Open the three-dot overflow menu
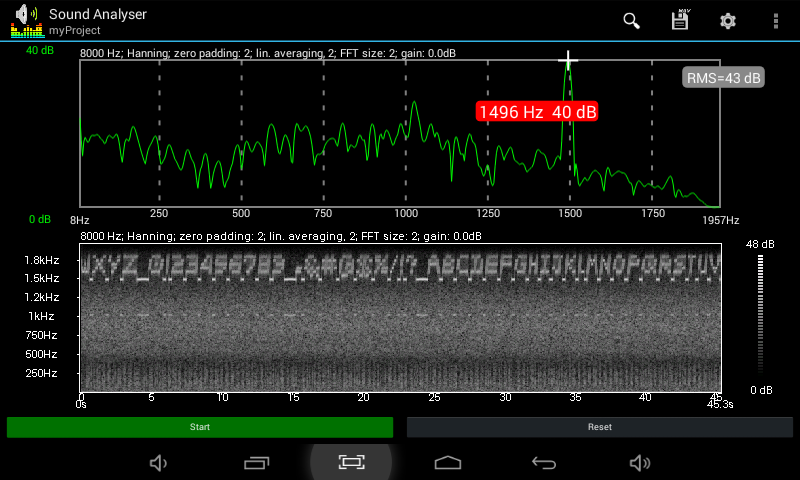Viewport: 800px width, 480px height. (775, 21)
